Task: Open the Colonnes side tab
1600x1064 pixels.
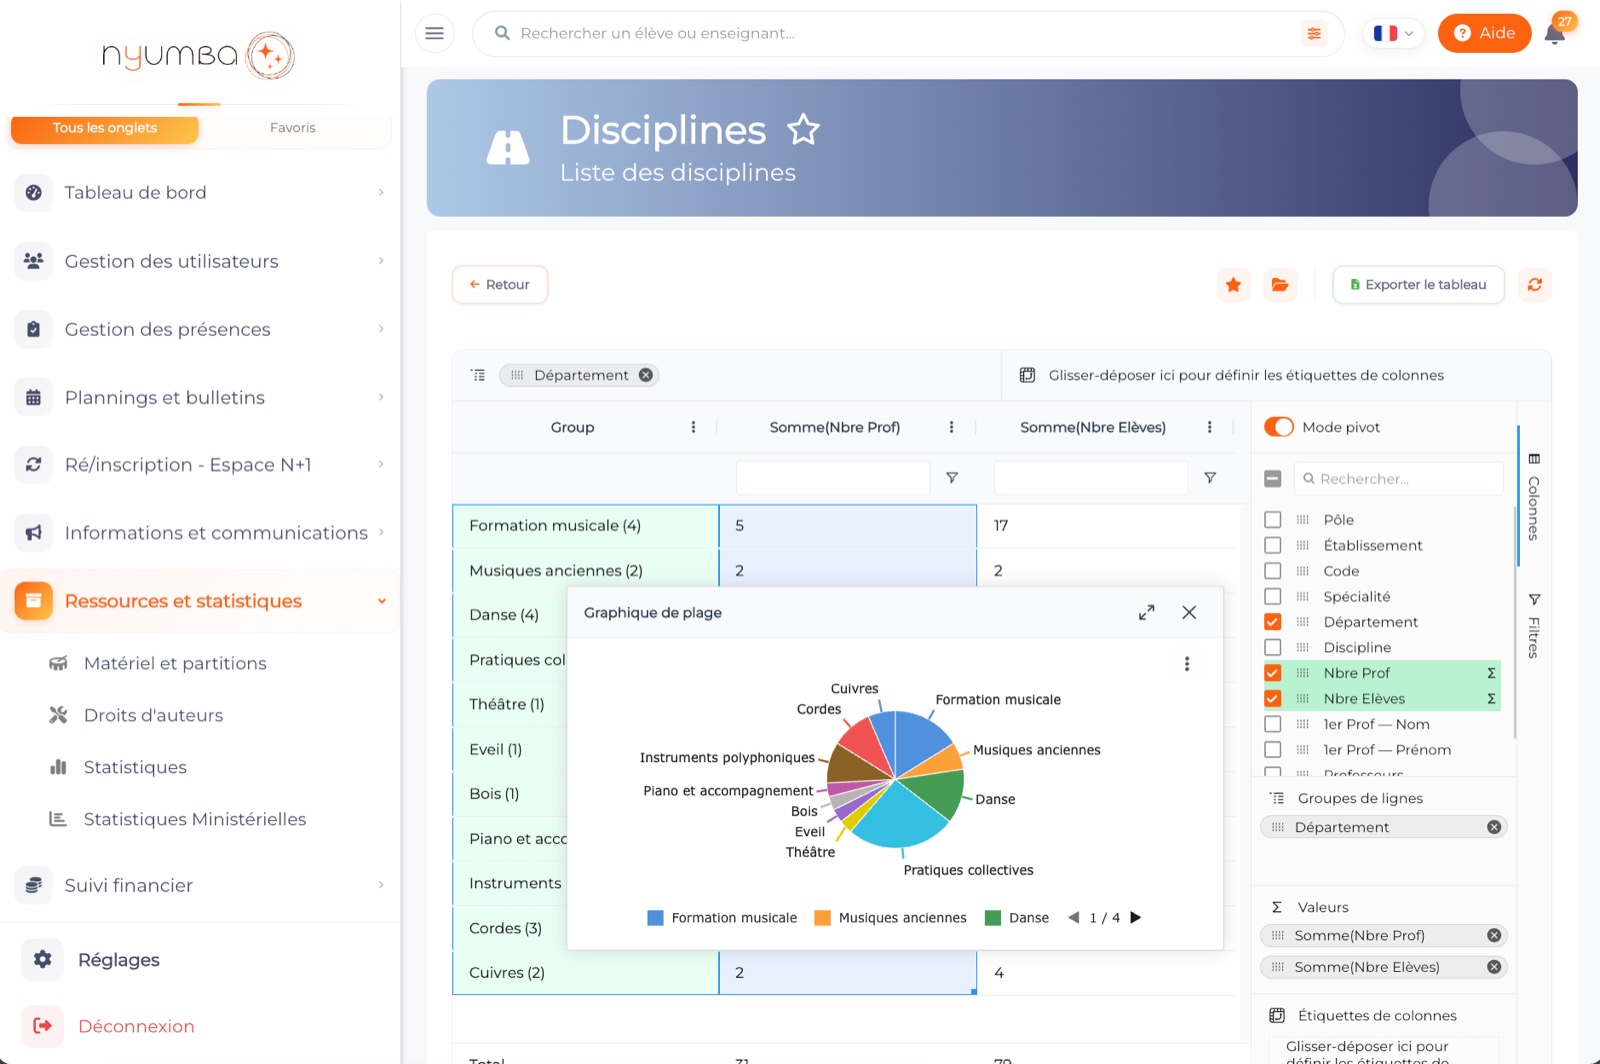Action: [x=1534, y=497]
